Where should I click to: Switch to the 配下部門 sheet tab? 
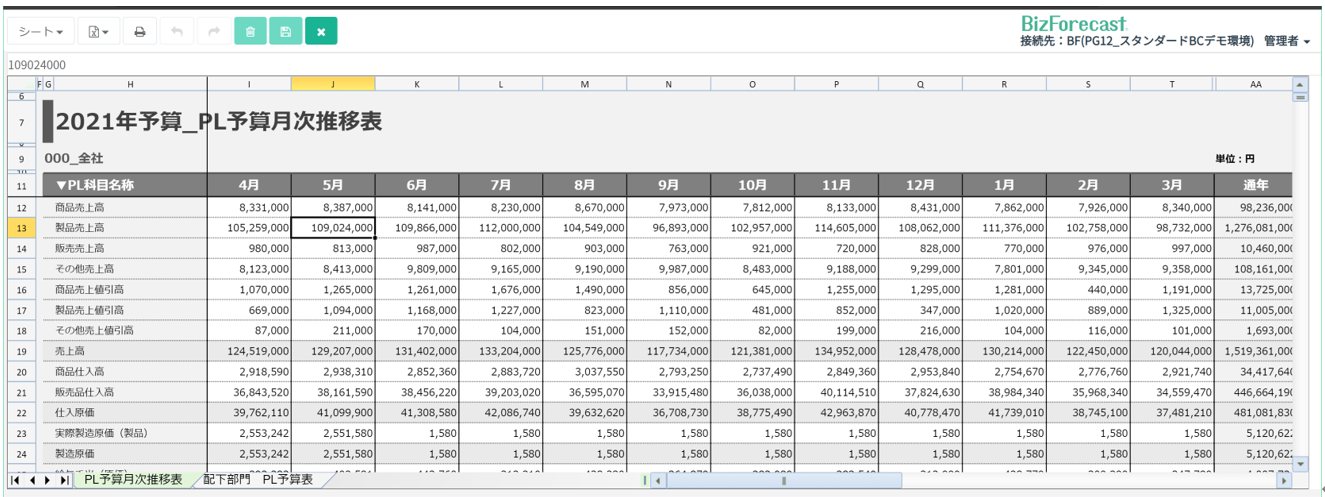(226, 480)
